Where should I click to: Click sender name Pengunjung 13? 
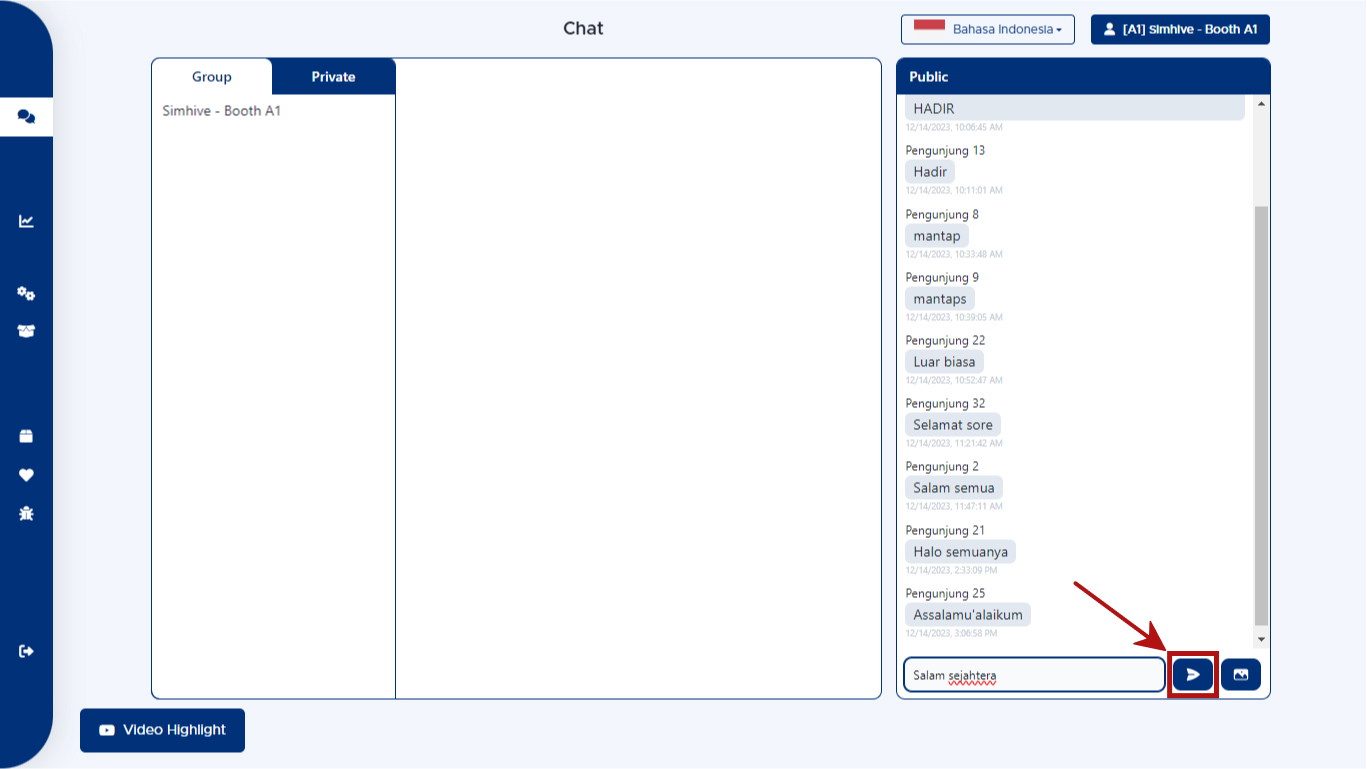(x=945, y=151)
